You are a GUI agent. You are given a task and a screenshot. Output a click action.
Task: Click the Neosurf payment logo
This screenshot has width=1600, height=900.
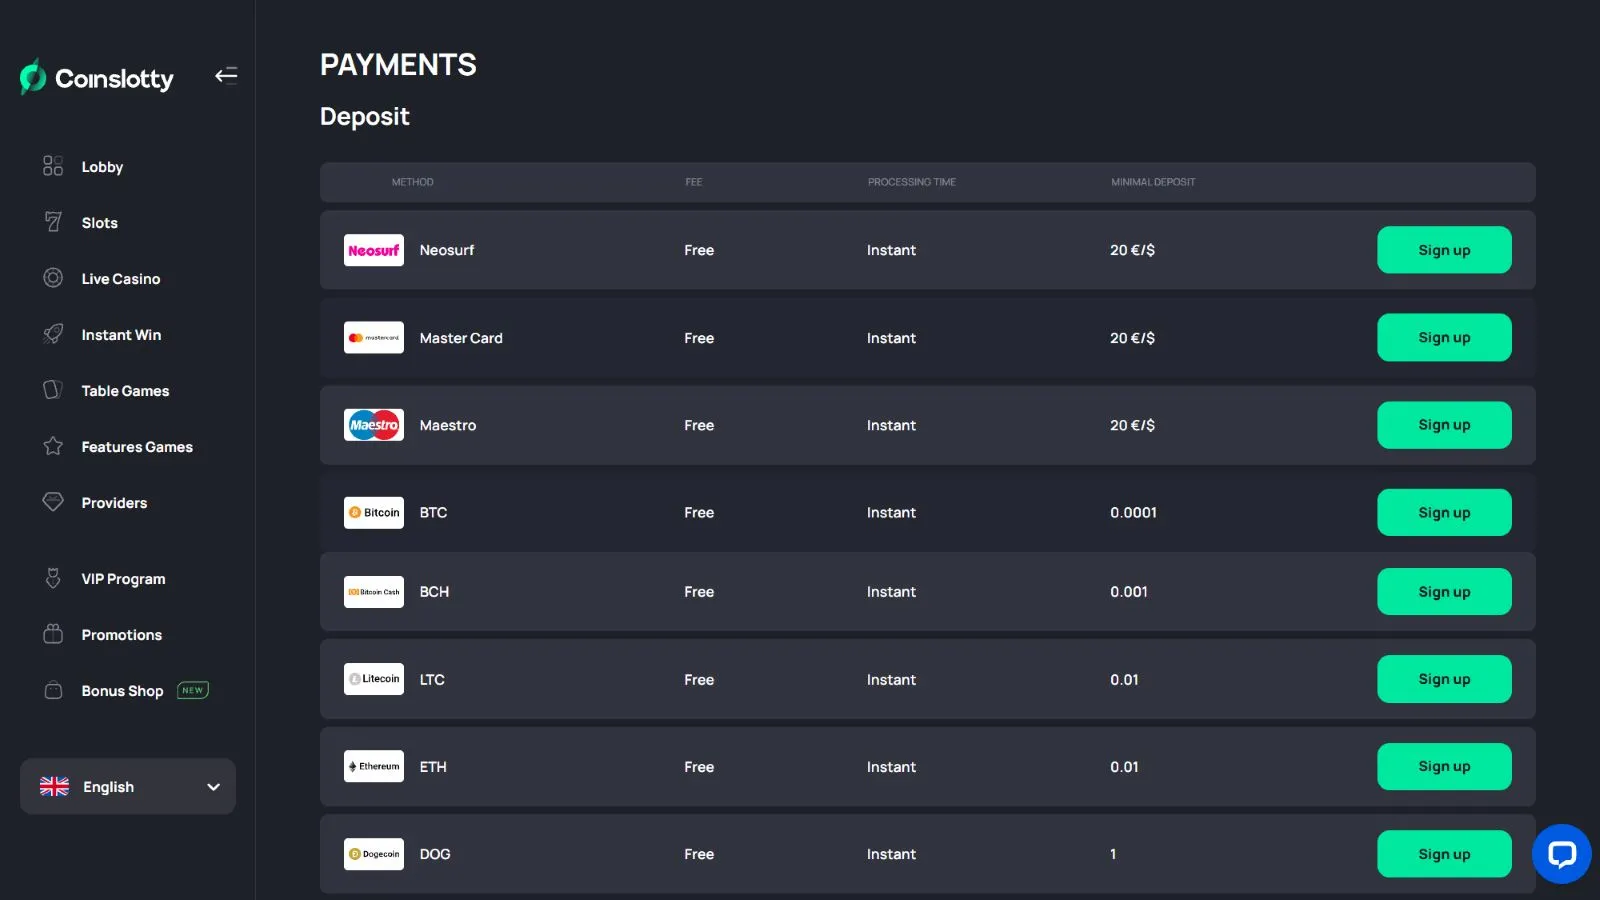click(x=374, y=250)
